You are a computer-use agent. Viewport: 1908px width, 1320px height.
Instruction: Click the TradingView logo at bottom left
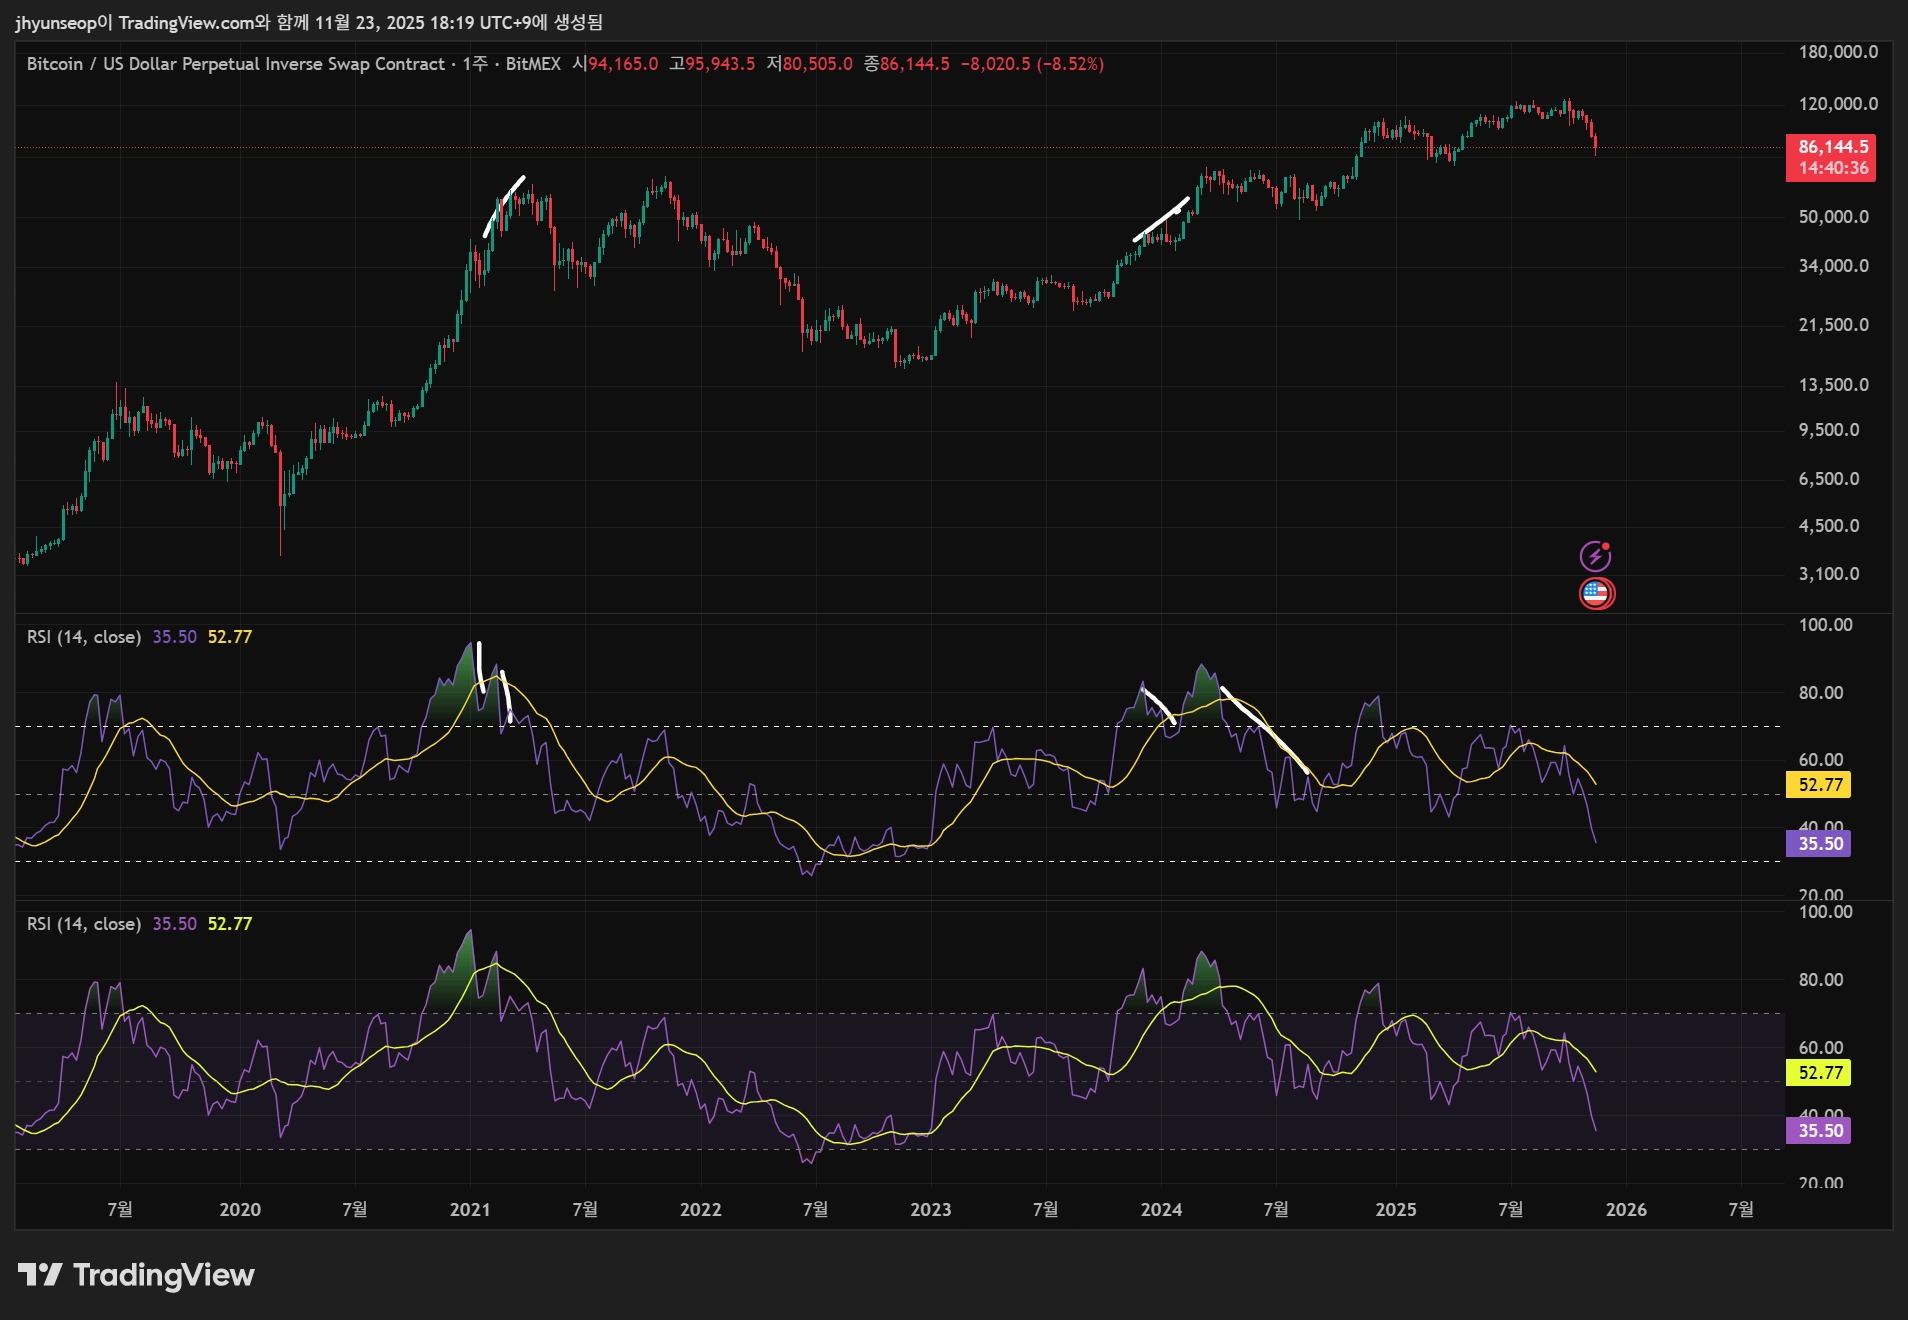click(x=137, y=1275)
